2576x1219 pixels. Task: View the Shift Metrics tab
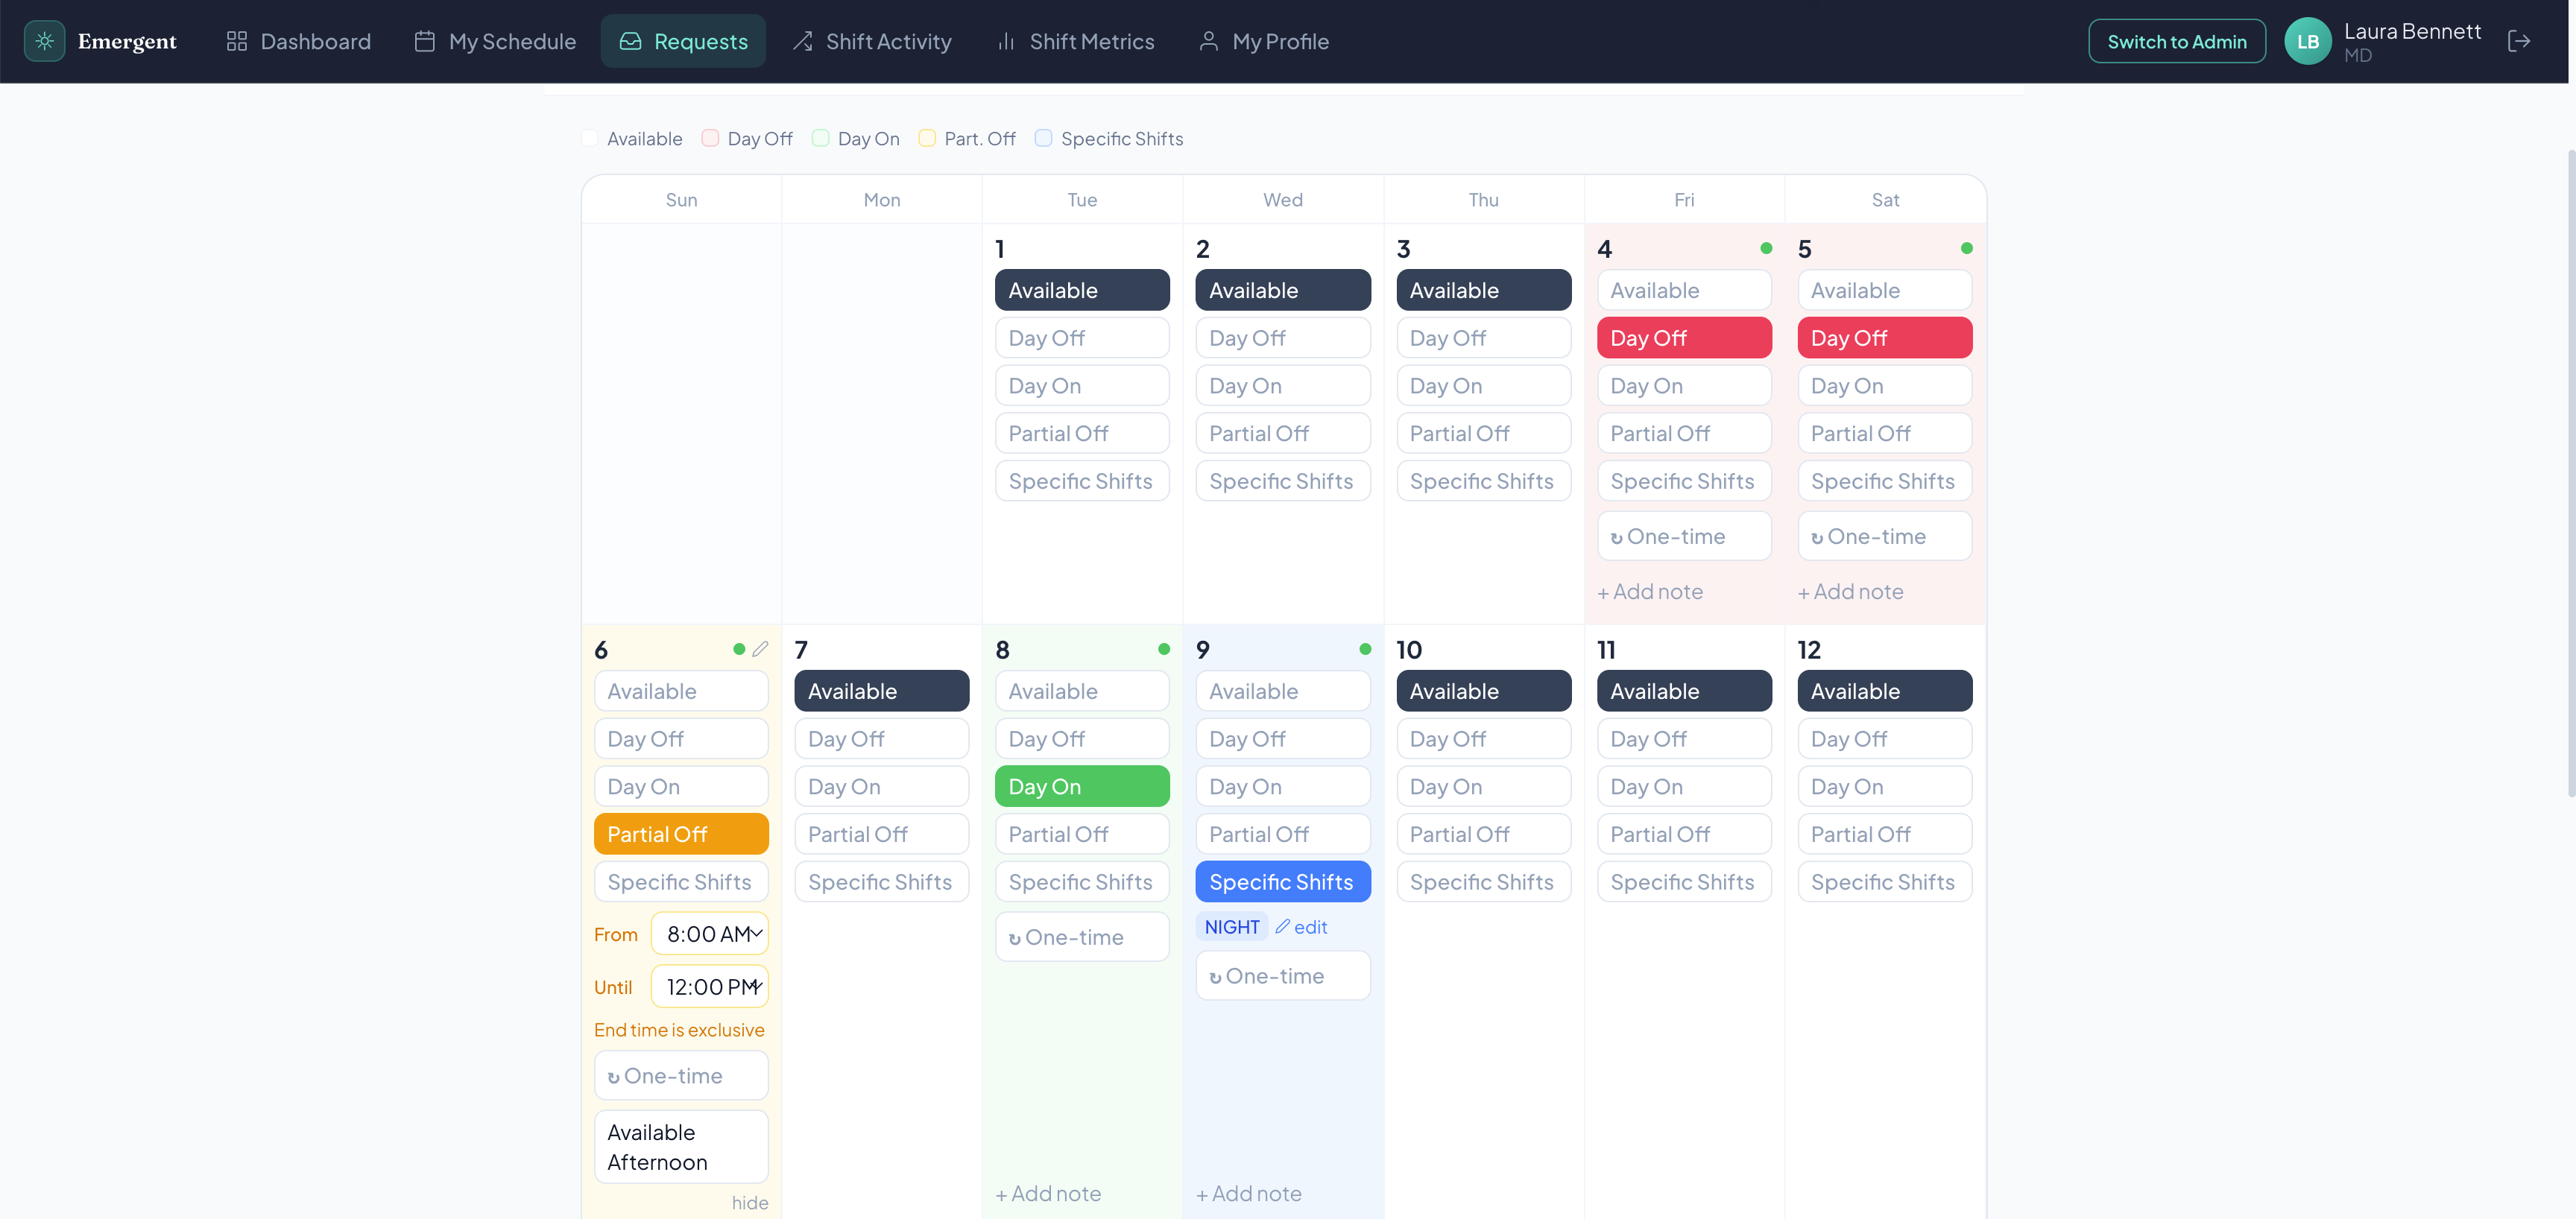coord(1075,41)
